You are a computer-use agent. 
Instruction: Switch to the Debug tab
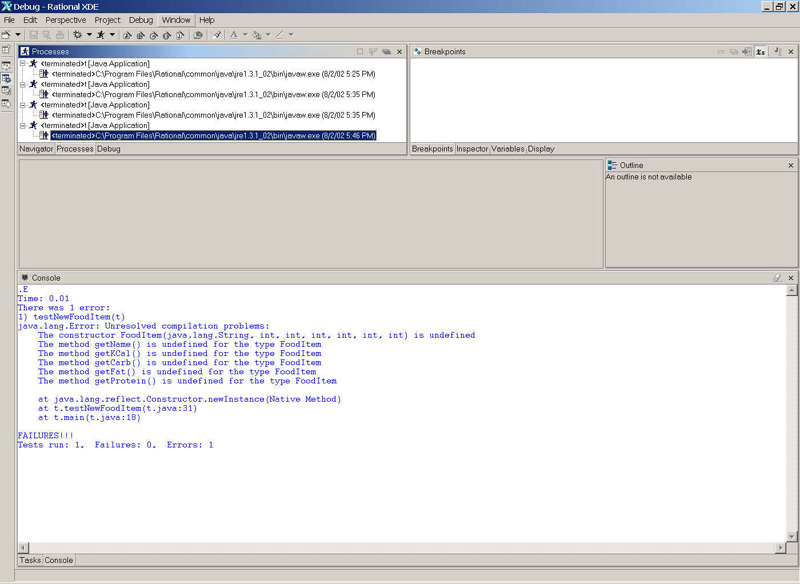[109, 149]
